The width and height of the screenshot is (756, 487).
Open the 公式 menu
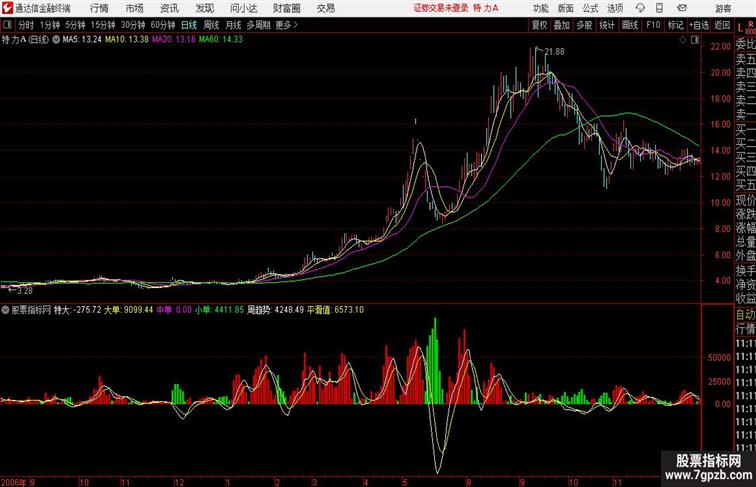click(590, 8)
